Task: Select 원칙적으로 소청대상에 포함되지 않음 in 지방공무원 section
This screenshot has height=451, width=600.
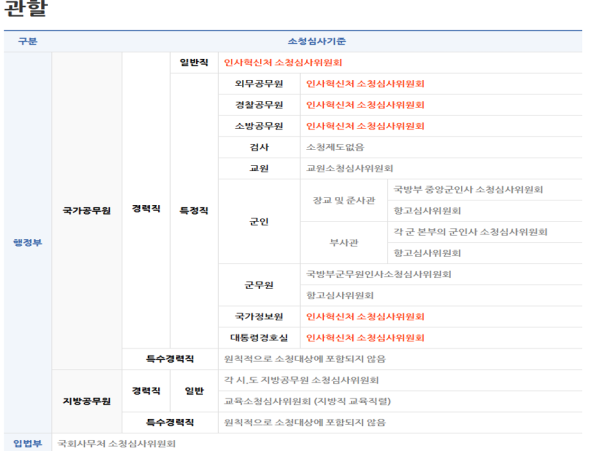Action: (305, 422)
